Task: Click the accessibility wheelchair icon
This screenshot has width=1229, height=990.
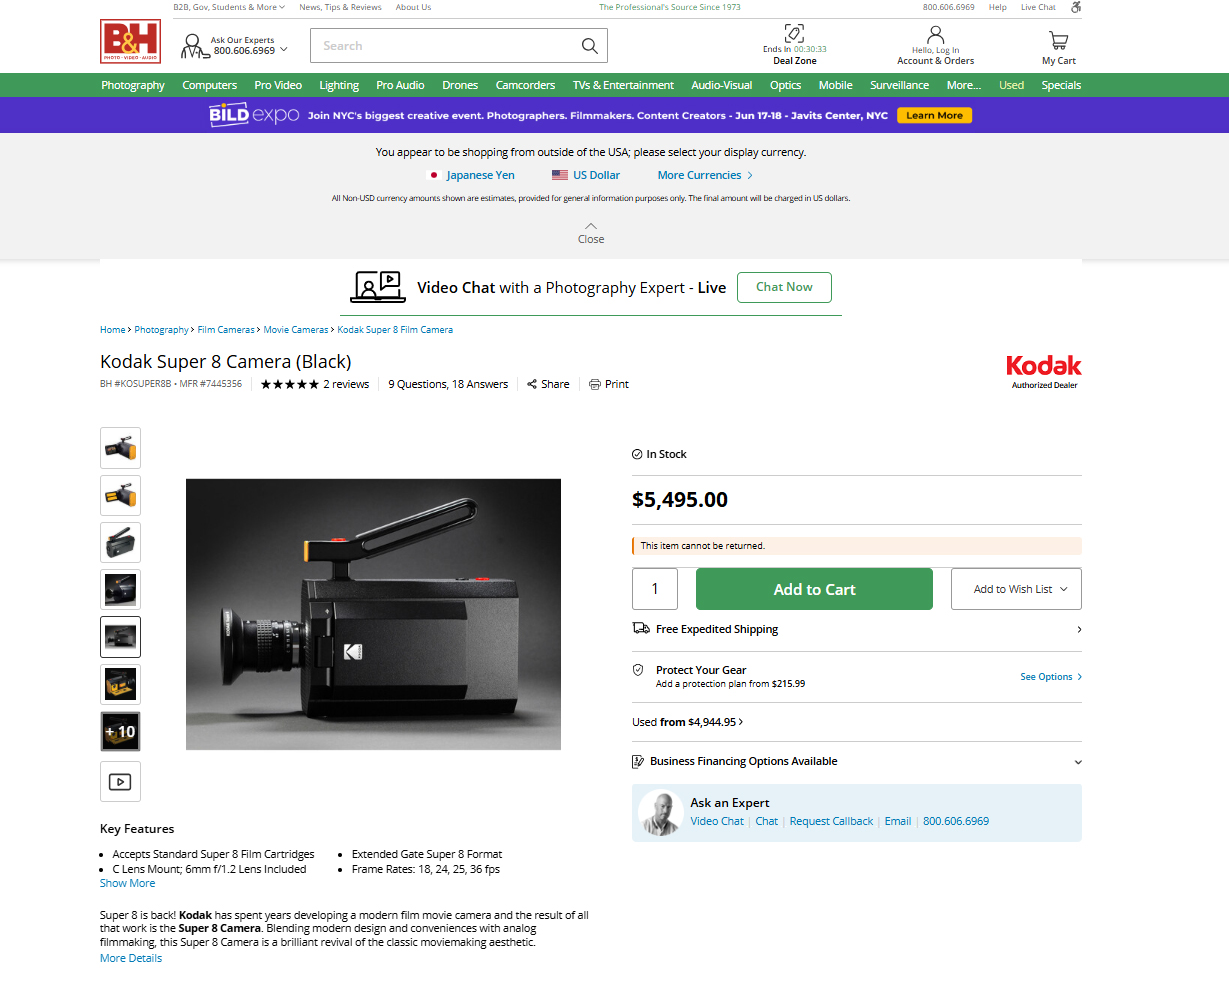Action: (x=1076, y=7)
